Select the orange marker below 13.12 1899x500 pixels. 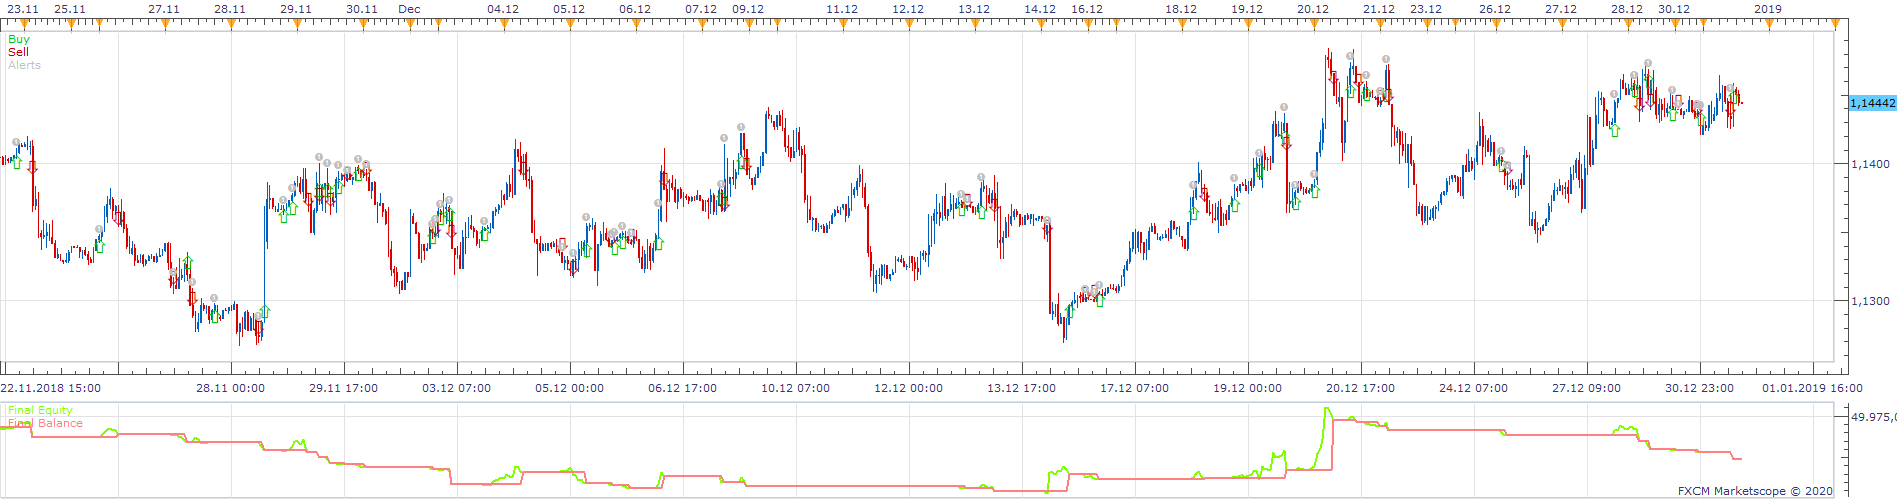(975, 23)
